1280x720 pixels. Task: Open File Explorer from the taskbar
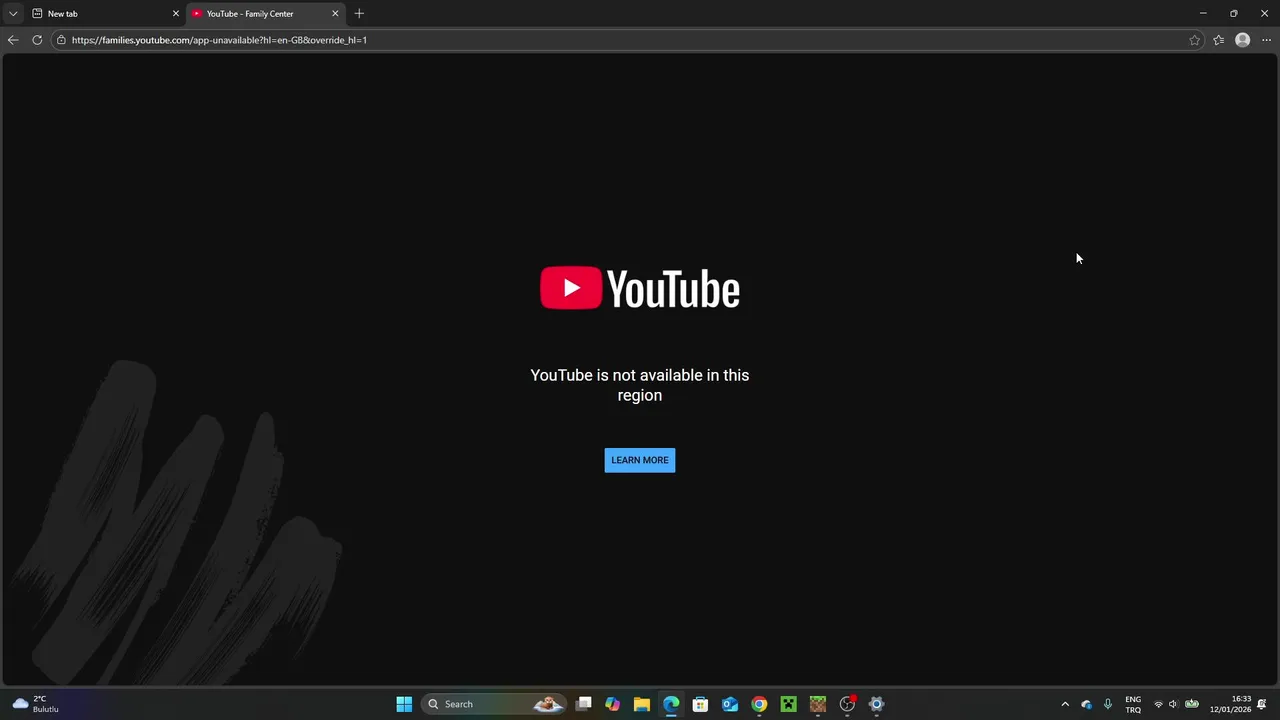(x=642, y=704)
